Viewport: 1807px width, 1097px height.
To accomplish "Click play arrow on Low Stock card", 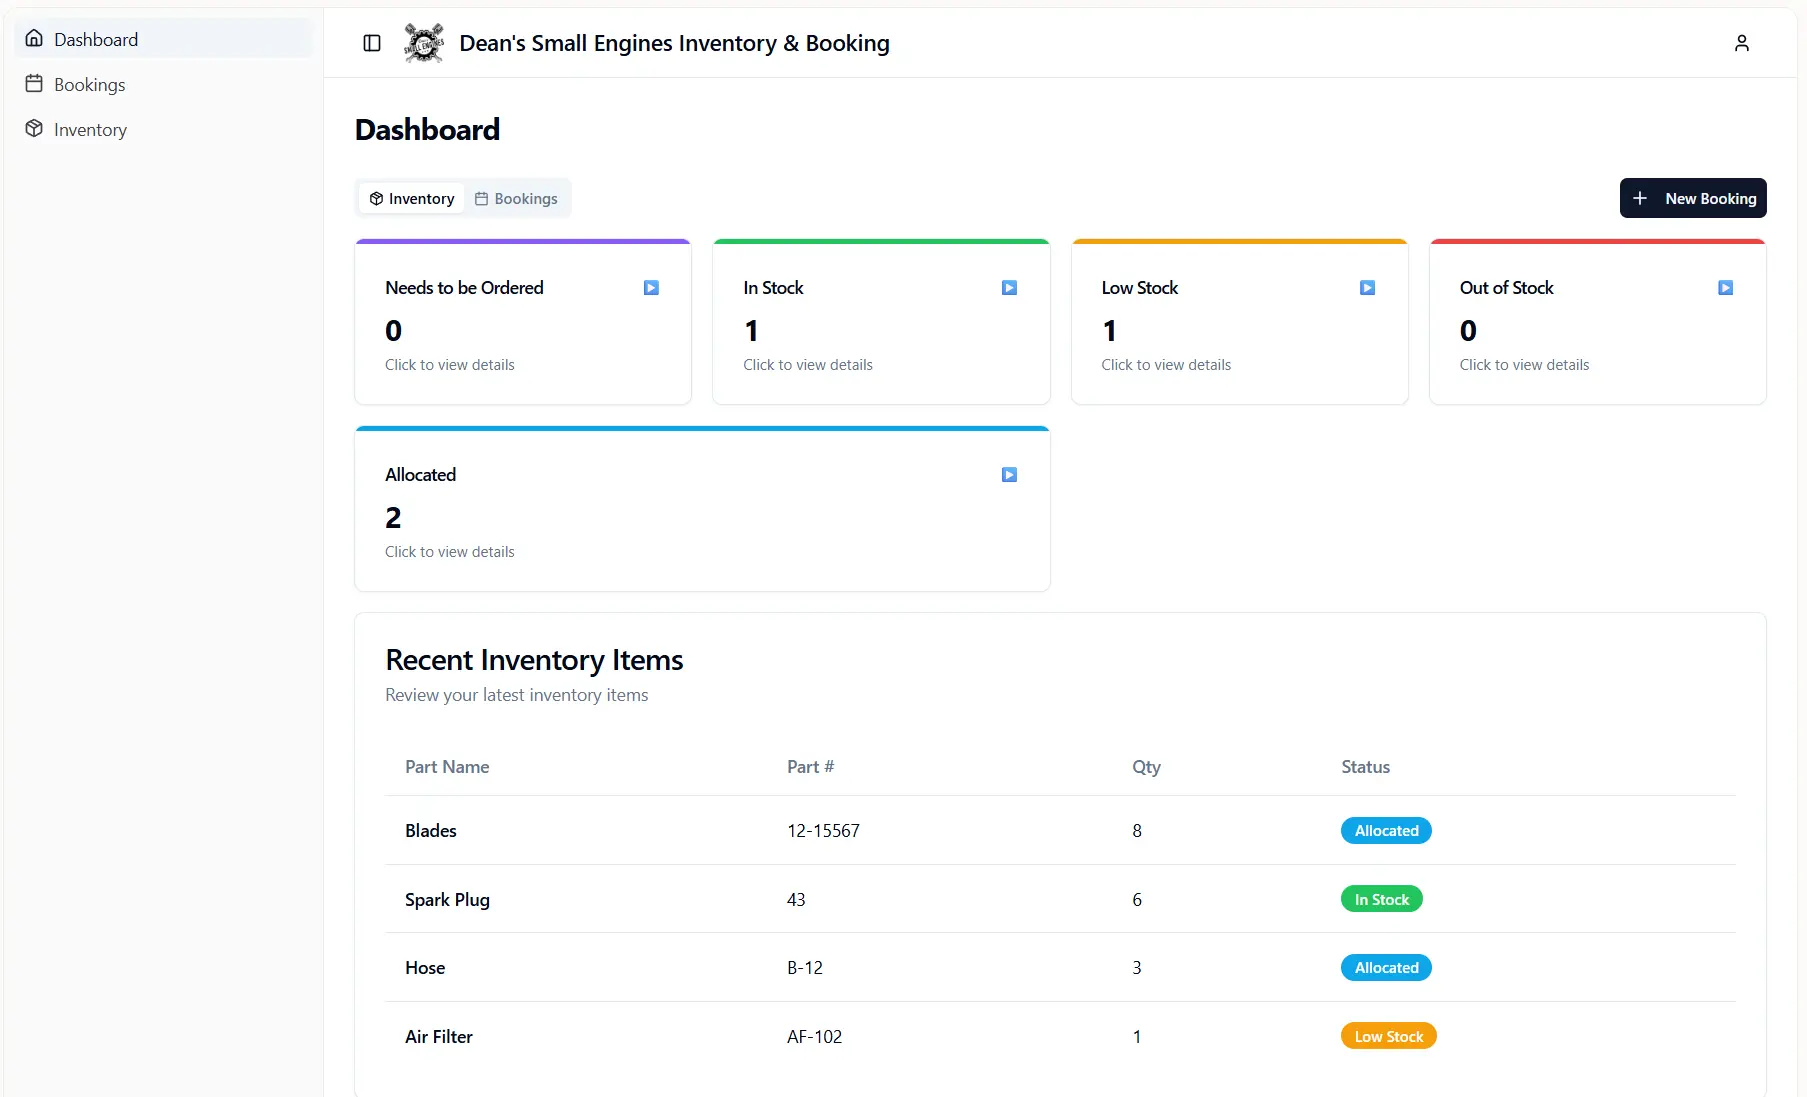I will [x=1367, y=288].
